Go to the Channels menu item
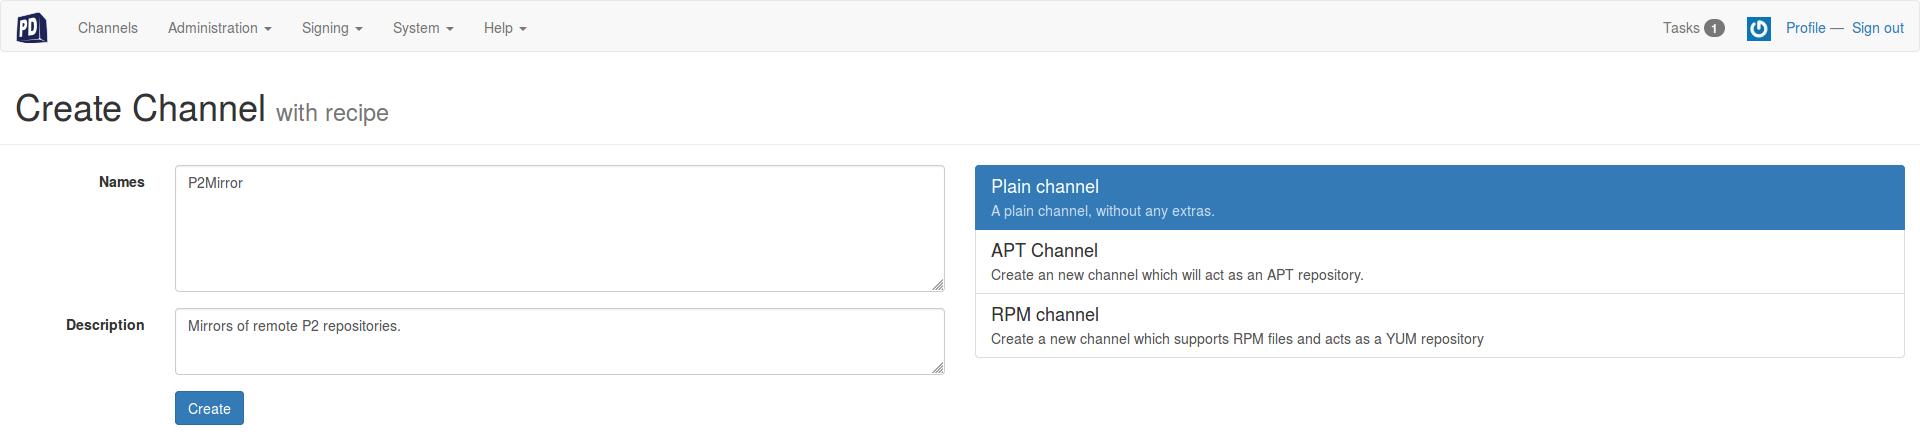Screen dimensions: 1920x439 (108, 28)
